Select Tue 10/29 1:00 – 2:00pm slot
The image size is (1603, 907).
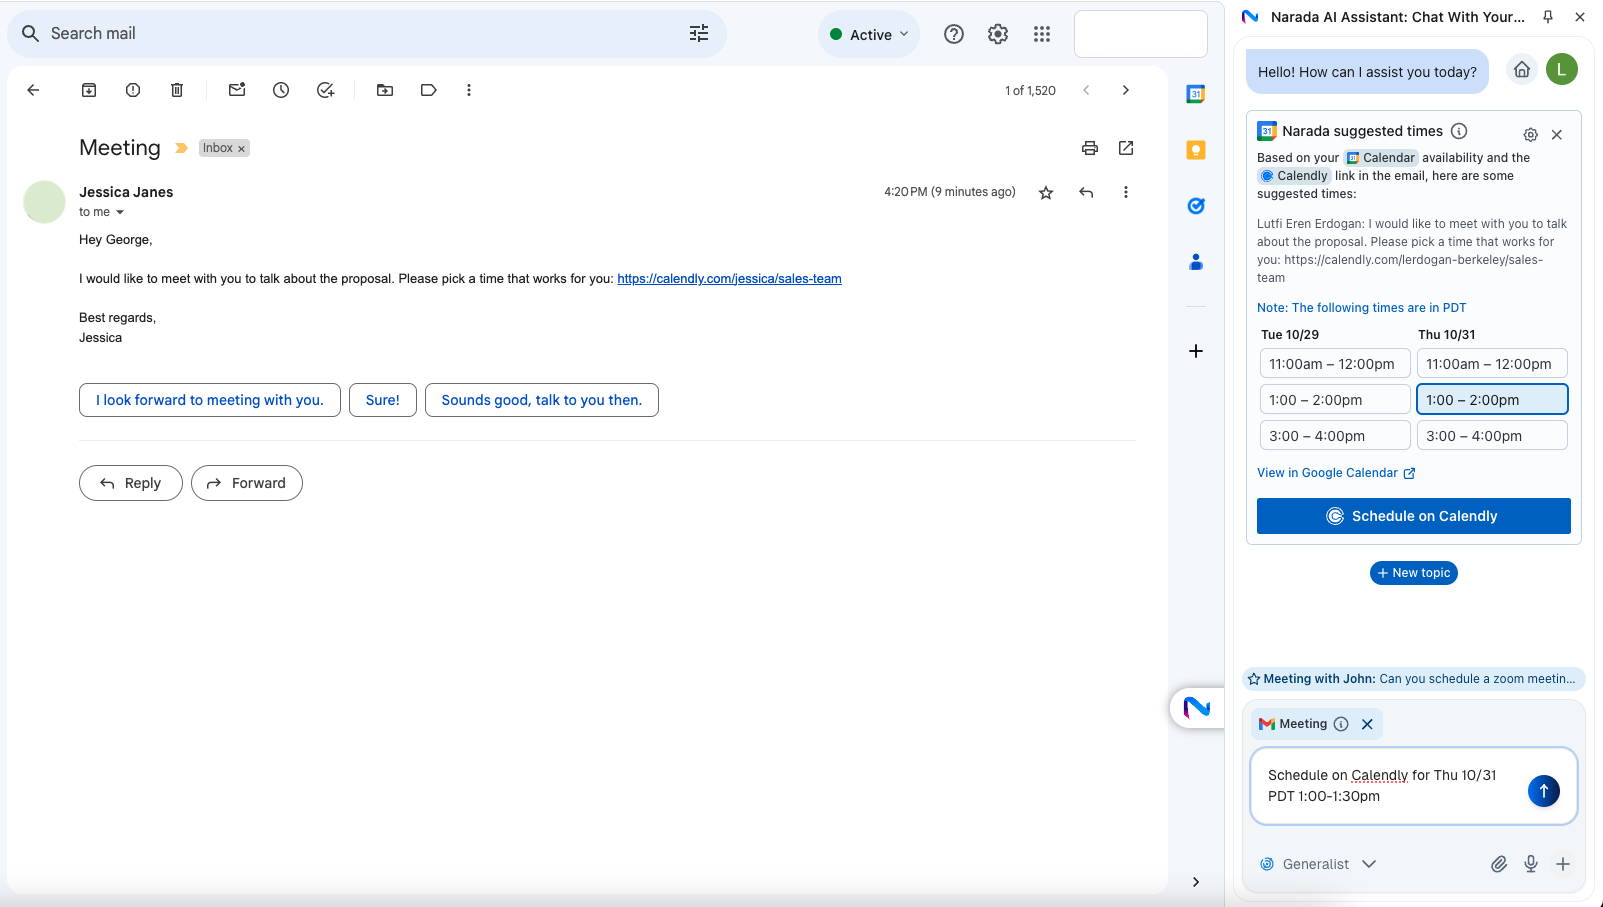point(1335,400)
